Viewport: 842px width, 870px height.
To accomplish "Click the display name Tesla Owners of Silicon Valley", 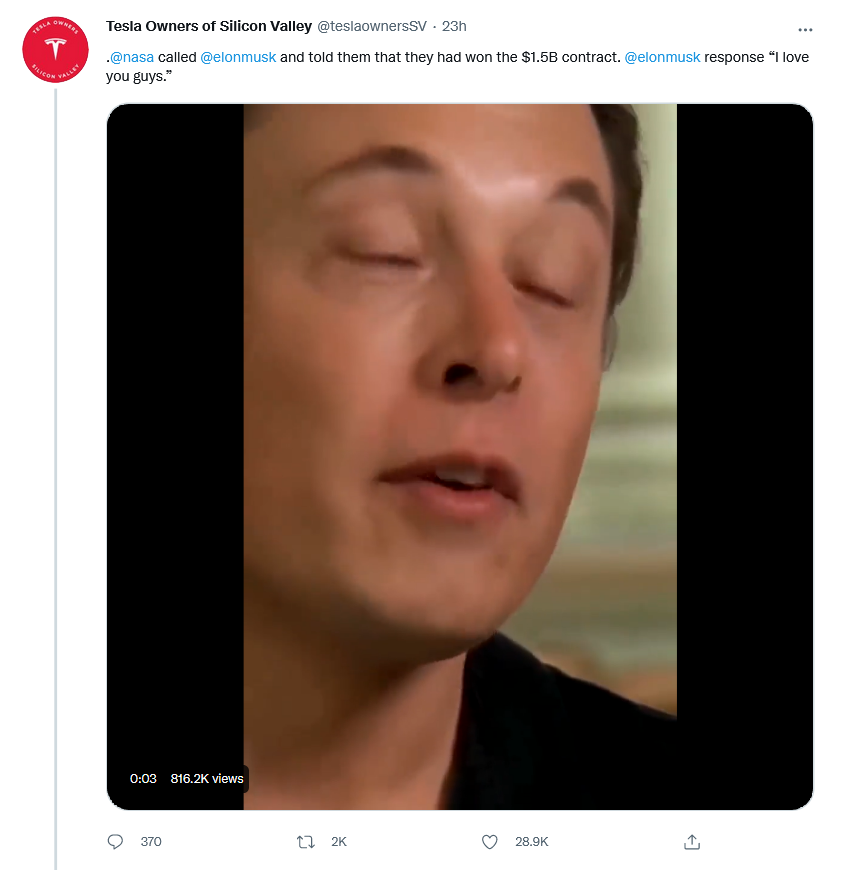I will (209, 26).
